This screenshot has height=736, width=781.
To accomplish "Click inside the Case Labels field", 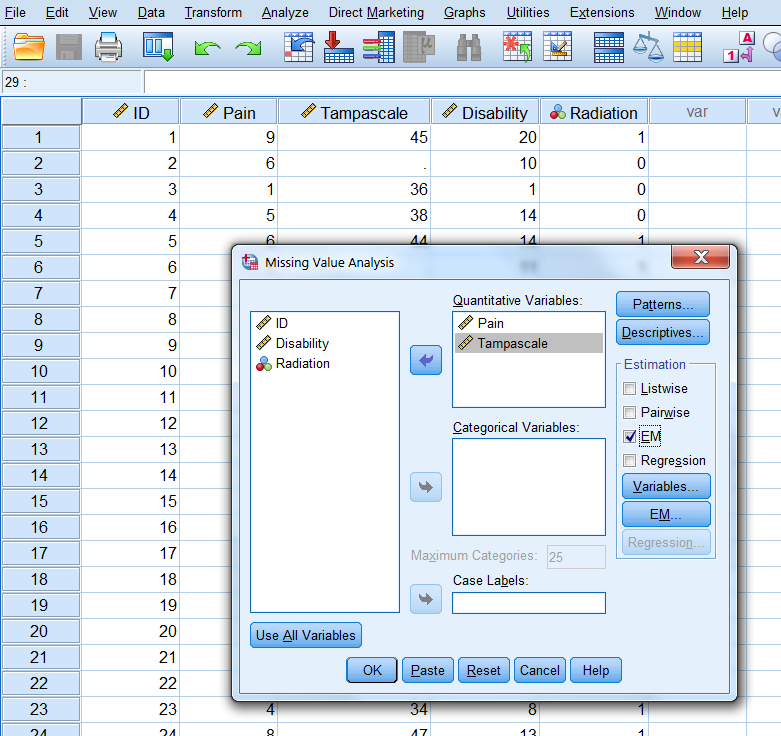I will 528,603.
